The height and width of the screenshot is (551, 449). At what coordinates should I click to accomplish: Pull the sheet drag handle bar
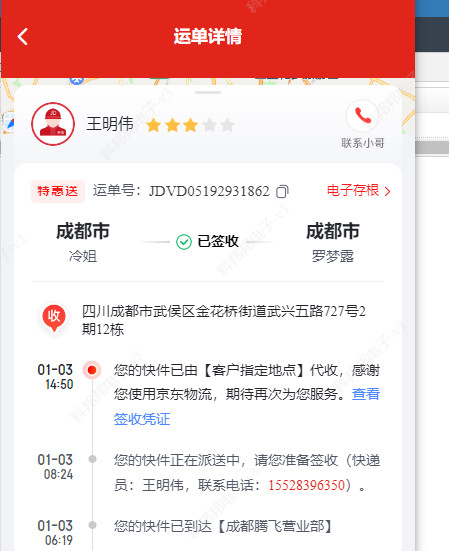tap(208, 93)
